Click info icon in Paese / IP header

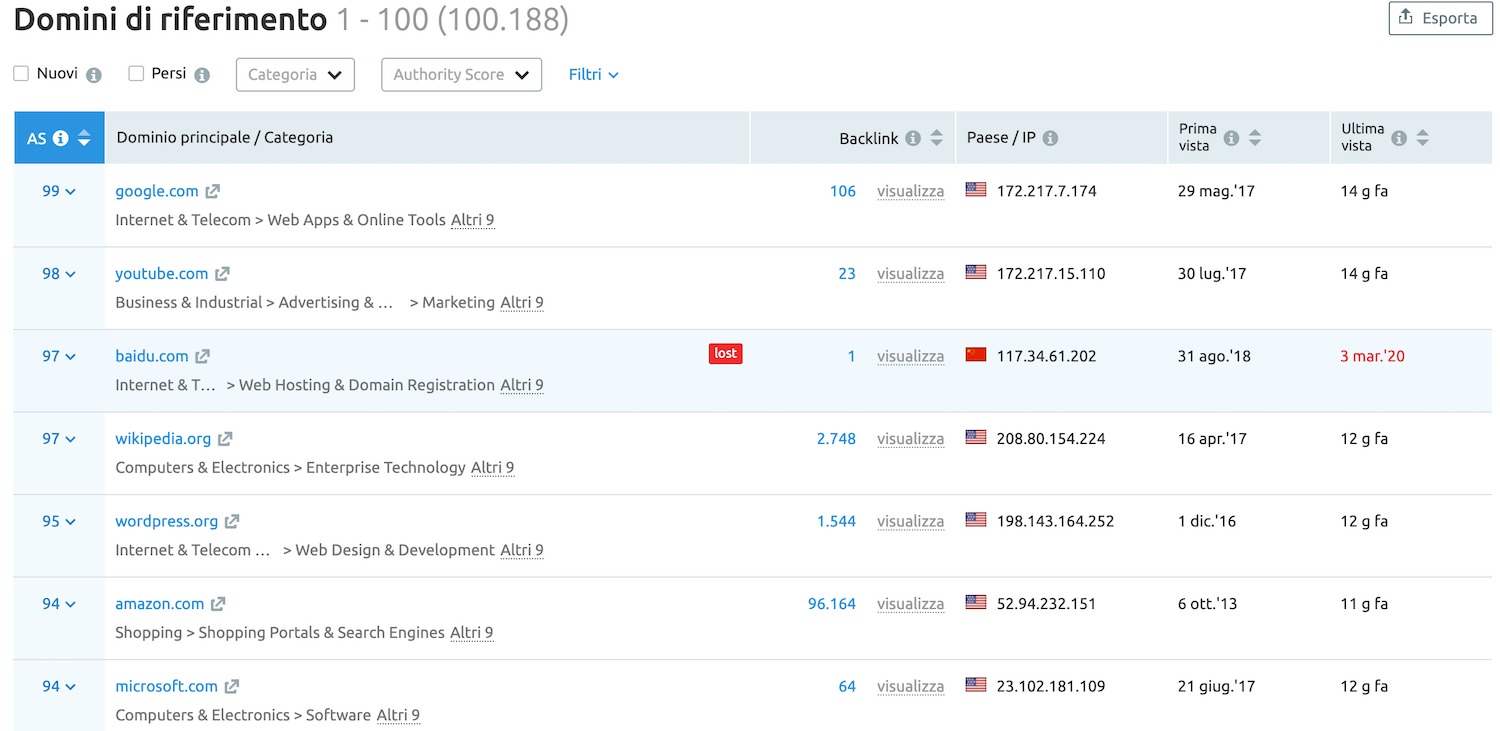(1051, 138)
